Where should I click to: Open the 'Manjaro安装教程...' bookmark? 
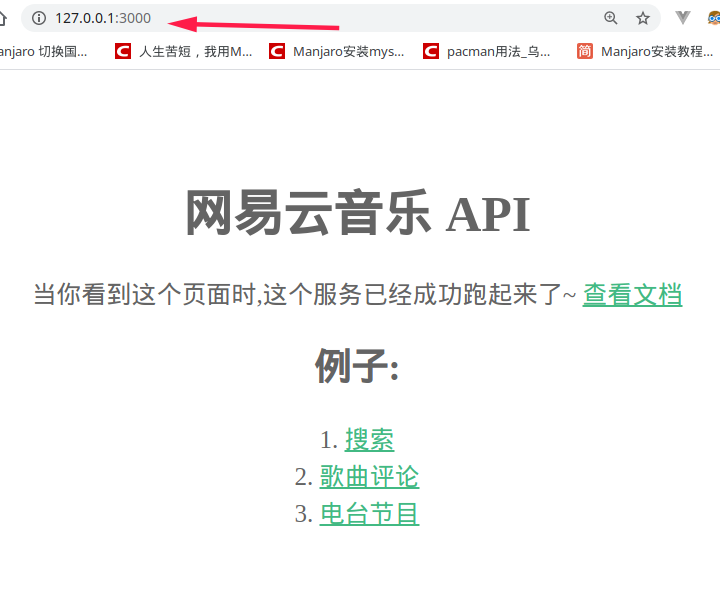[x=645, y=51]
